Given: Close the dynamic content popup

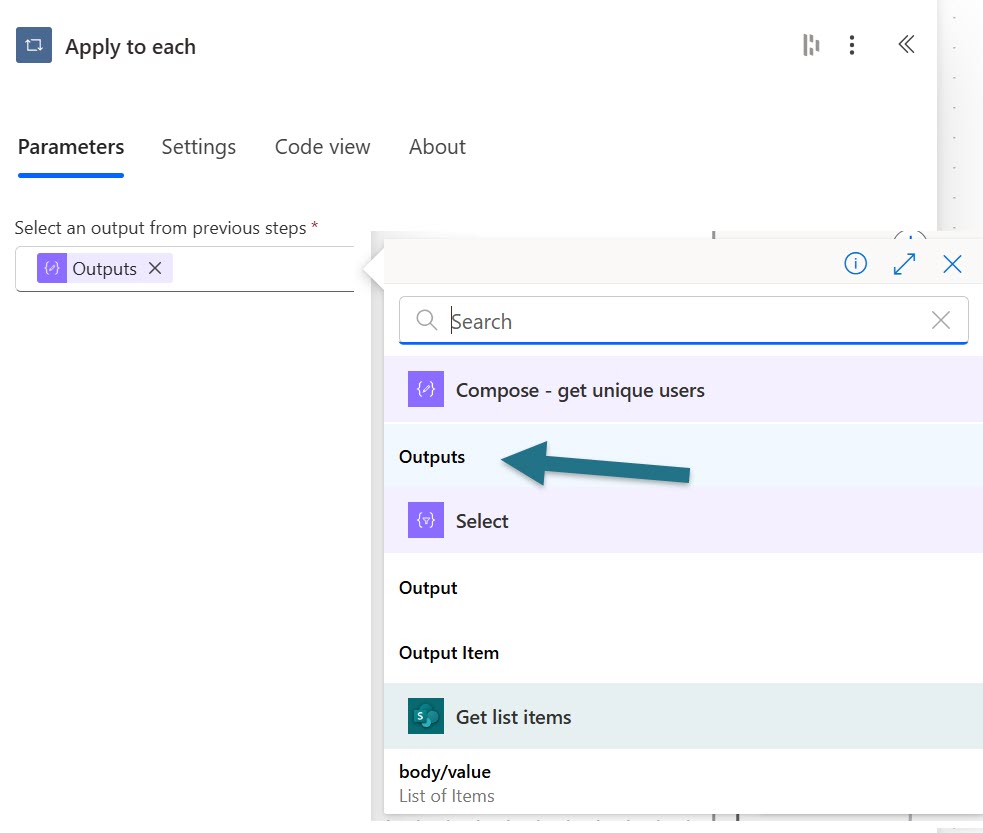Looking at the screenshot, I should pos(952,264).
